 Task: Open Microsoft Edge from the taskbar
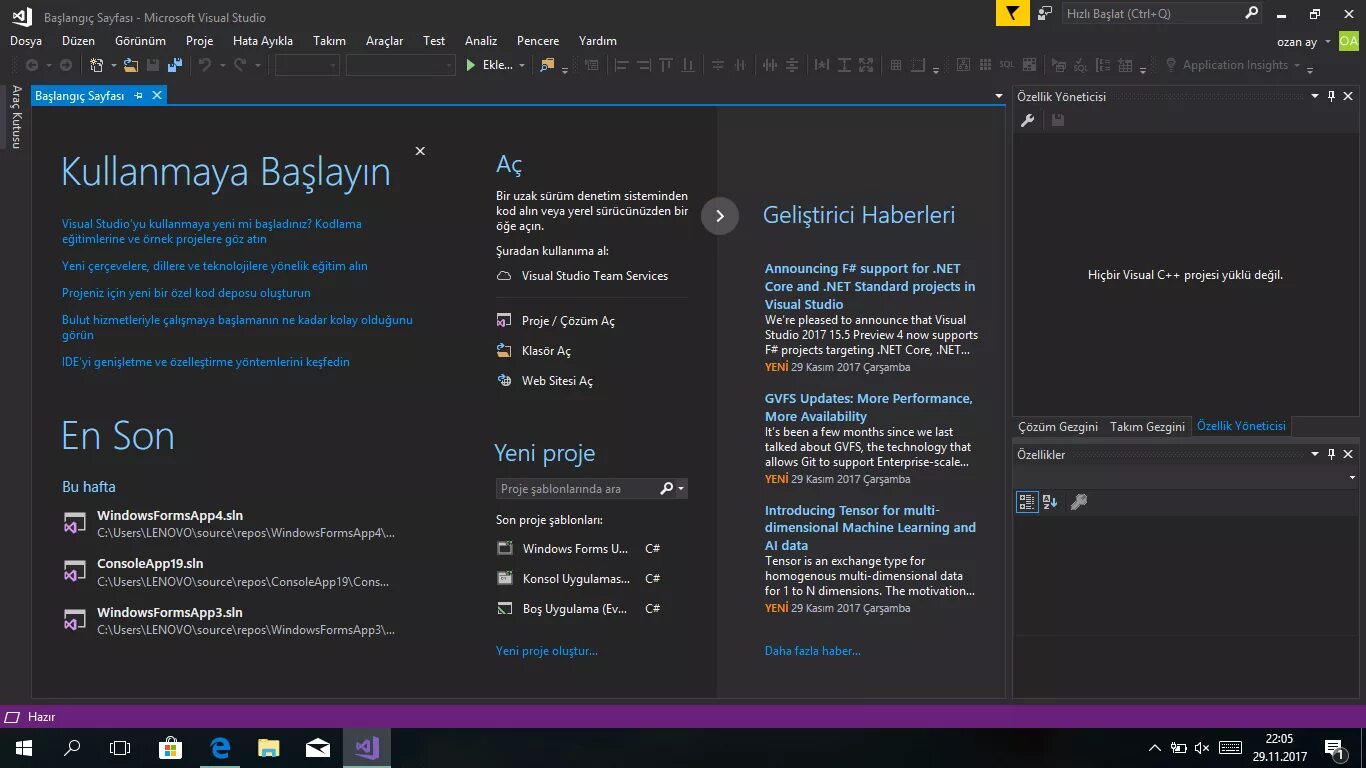click(220, 747)
